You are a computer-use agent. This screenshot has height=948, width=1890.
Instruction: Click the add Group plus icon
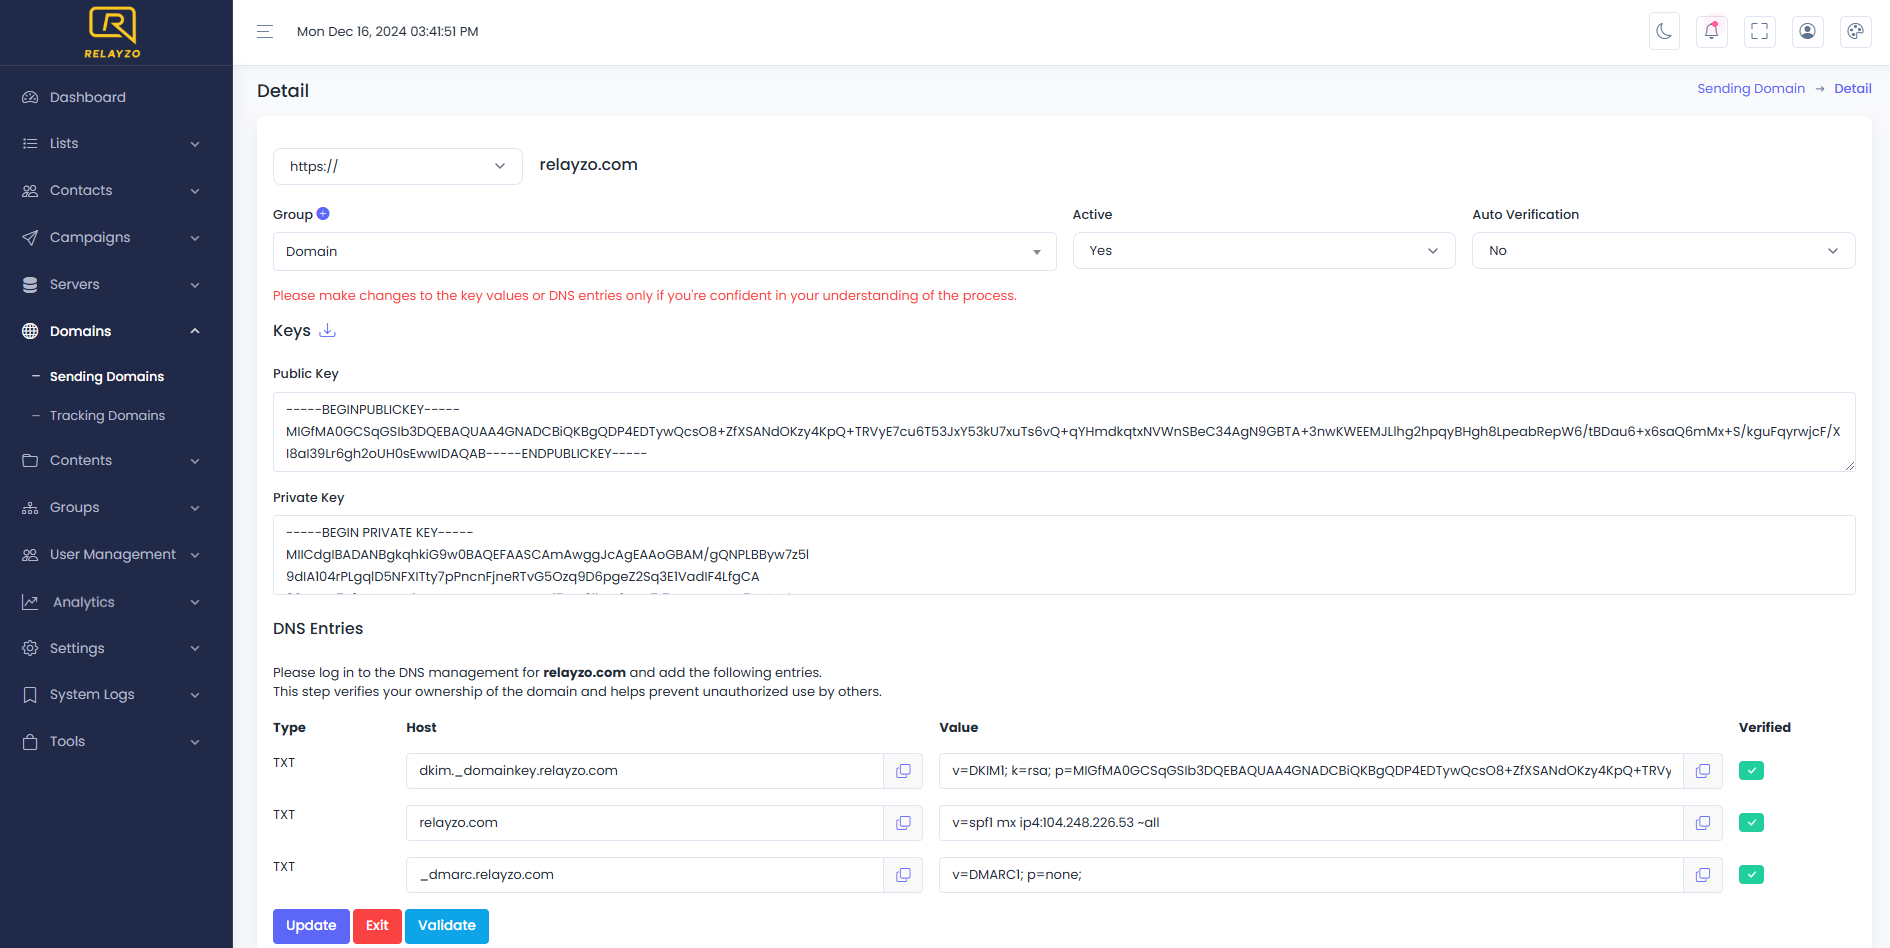(x=323, y=214)
